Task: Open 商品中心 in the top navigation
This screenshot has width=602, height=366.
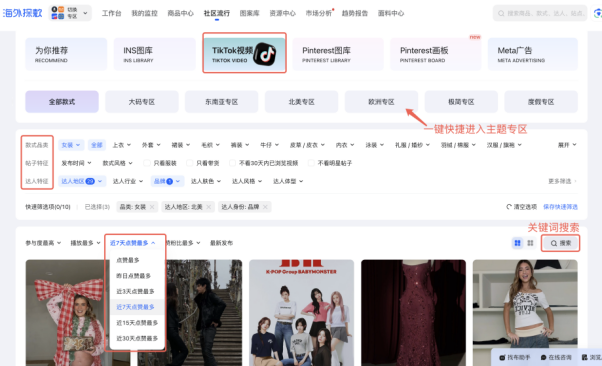Action: (180, 13)
